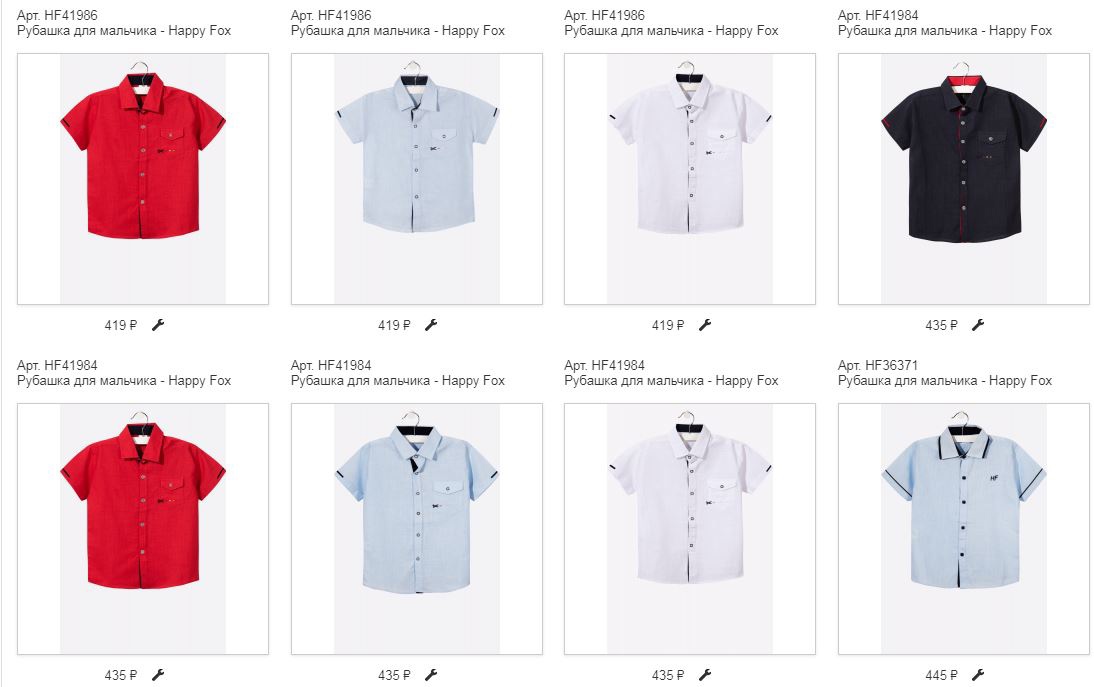Open light blue HF41986 shirt image

tap(417, 179)
